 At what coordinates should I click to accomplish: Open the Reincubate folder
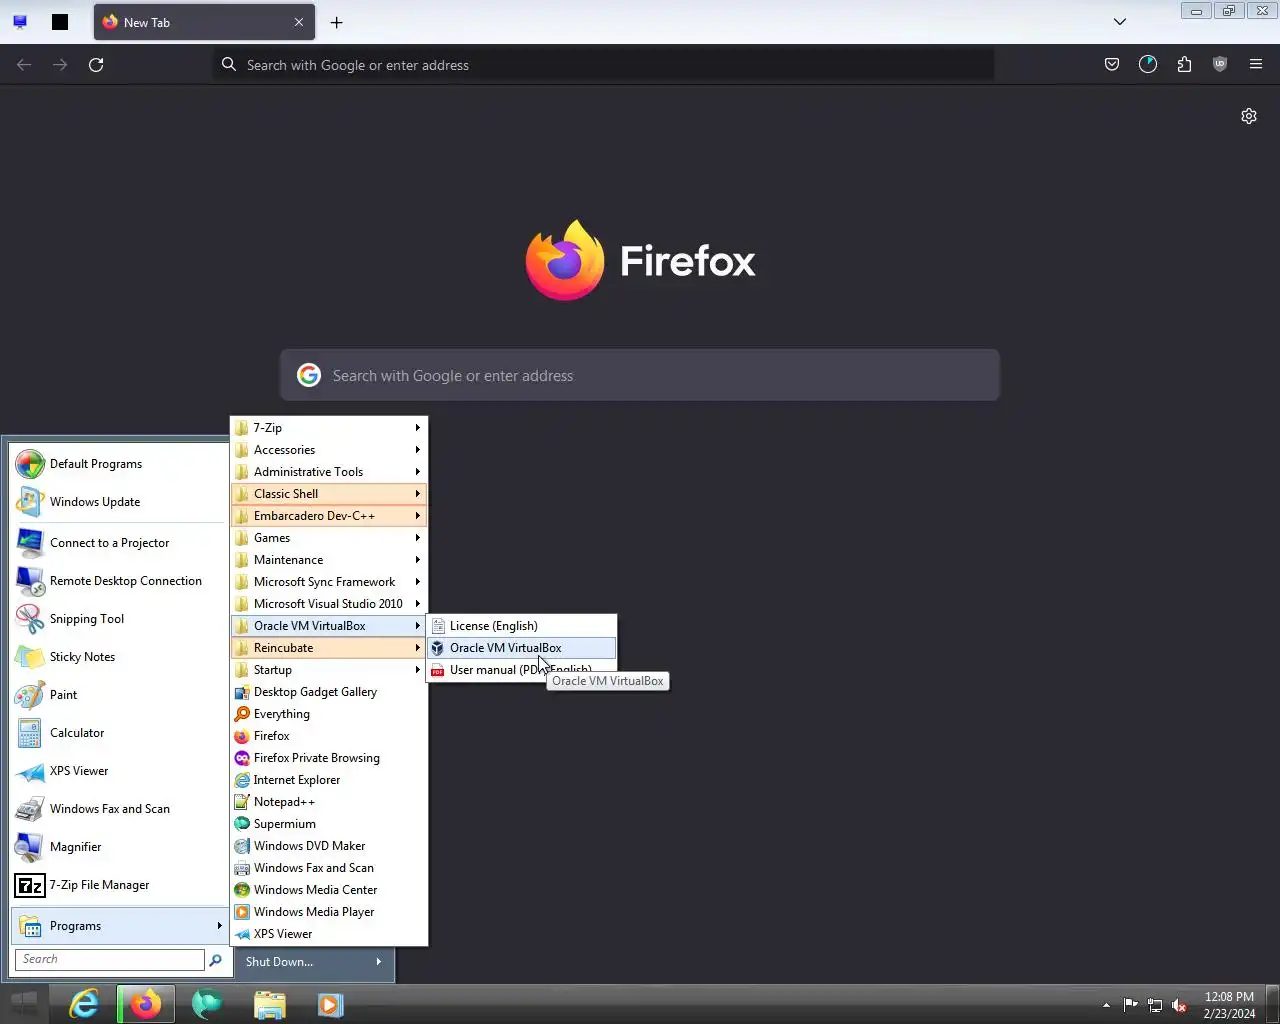click(329, 648)
